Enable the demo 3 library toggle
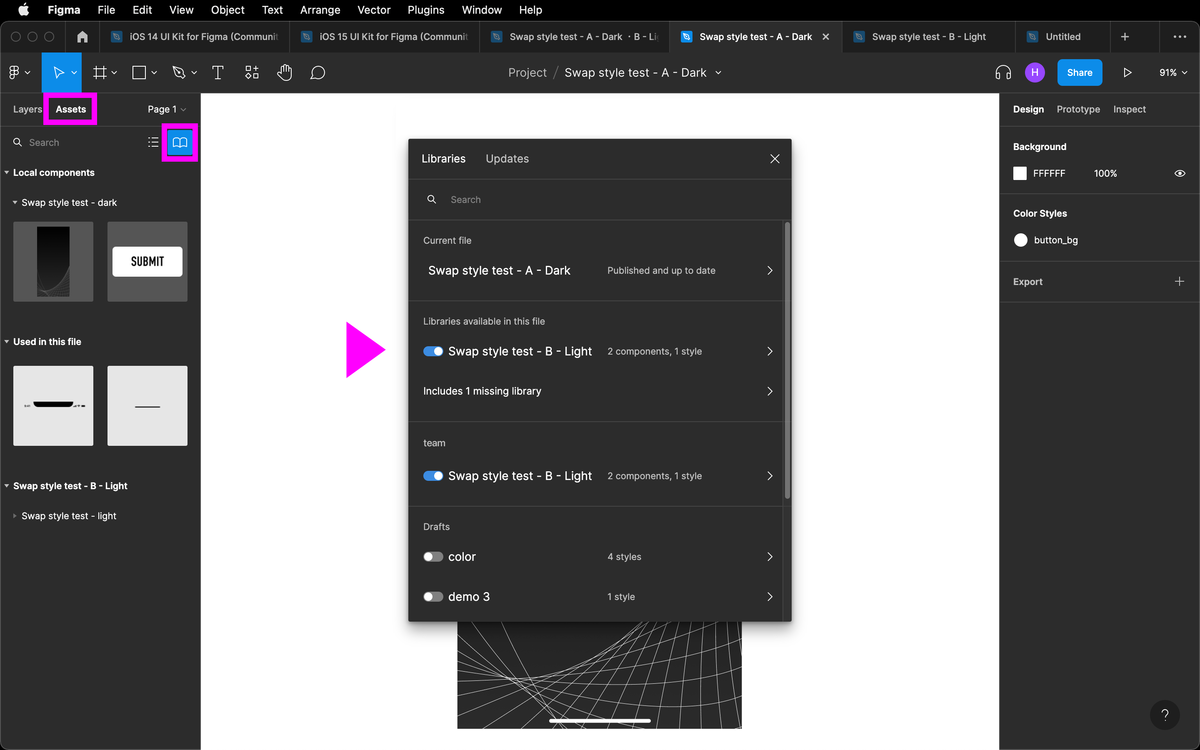 433,597
